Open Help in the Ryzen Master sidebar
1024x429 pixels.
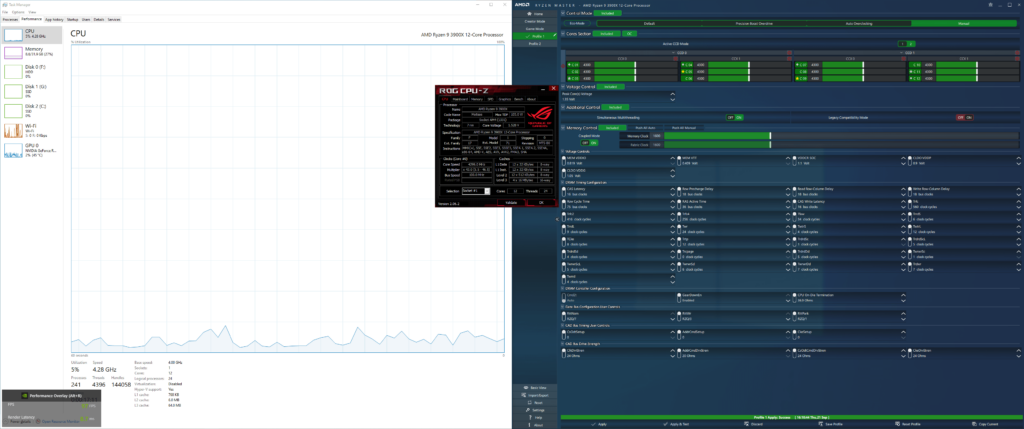coord(534,417)
